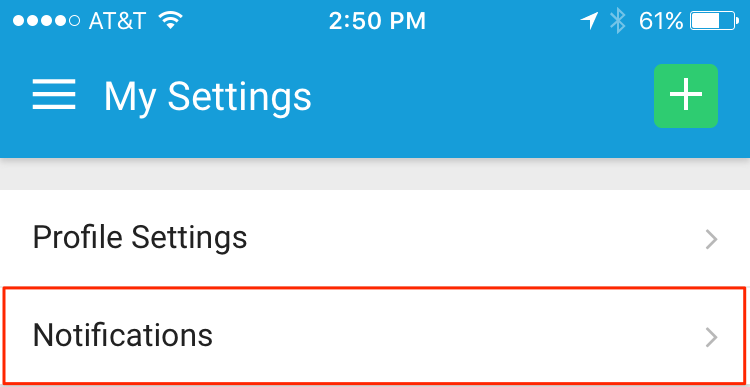The image size is (750, 387).
Task: Click the battery level icon
Action: [714, 21]
